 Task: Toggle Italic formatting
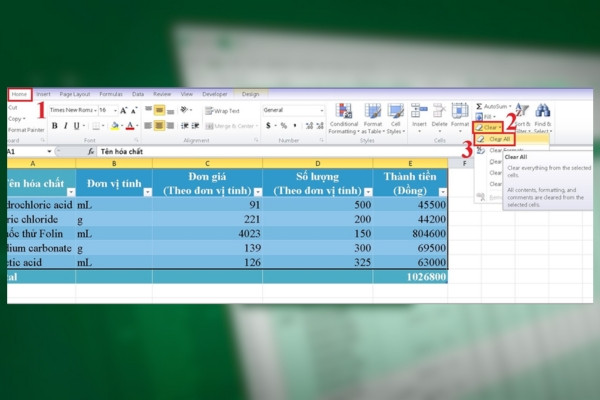[66, 126]
